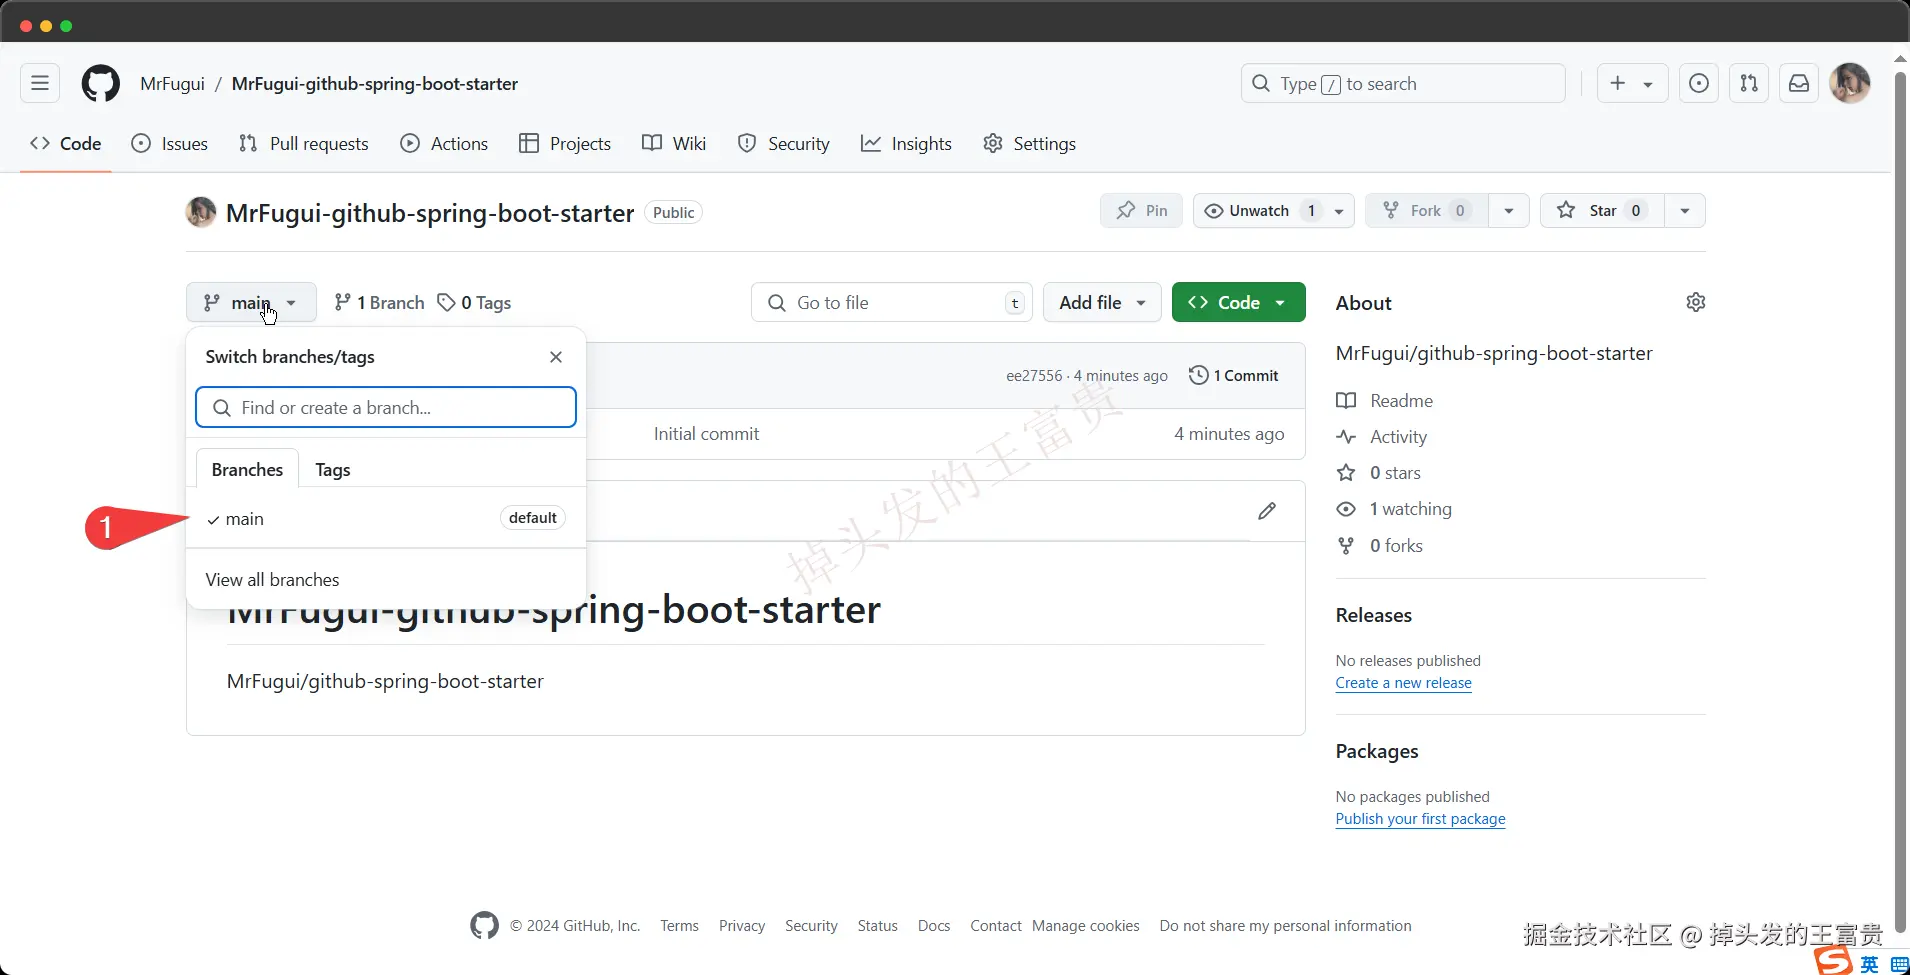Select the main branch entry

tap(386, 518)
